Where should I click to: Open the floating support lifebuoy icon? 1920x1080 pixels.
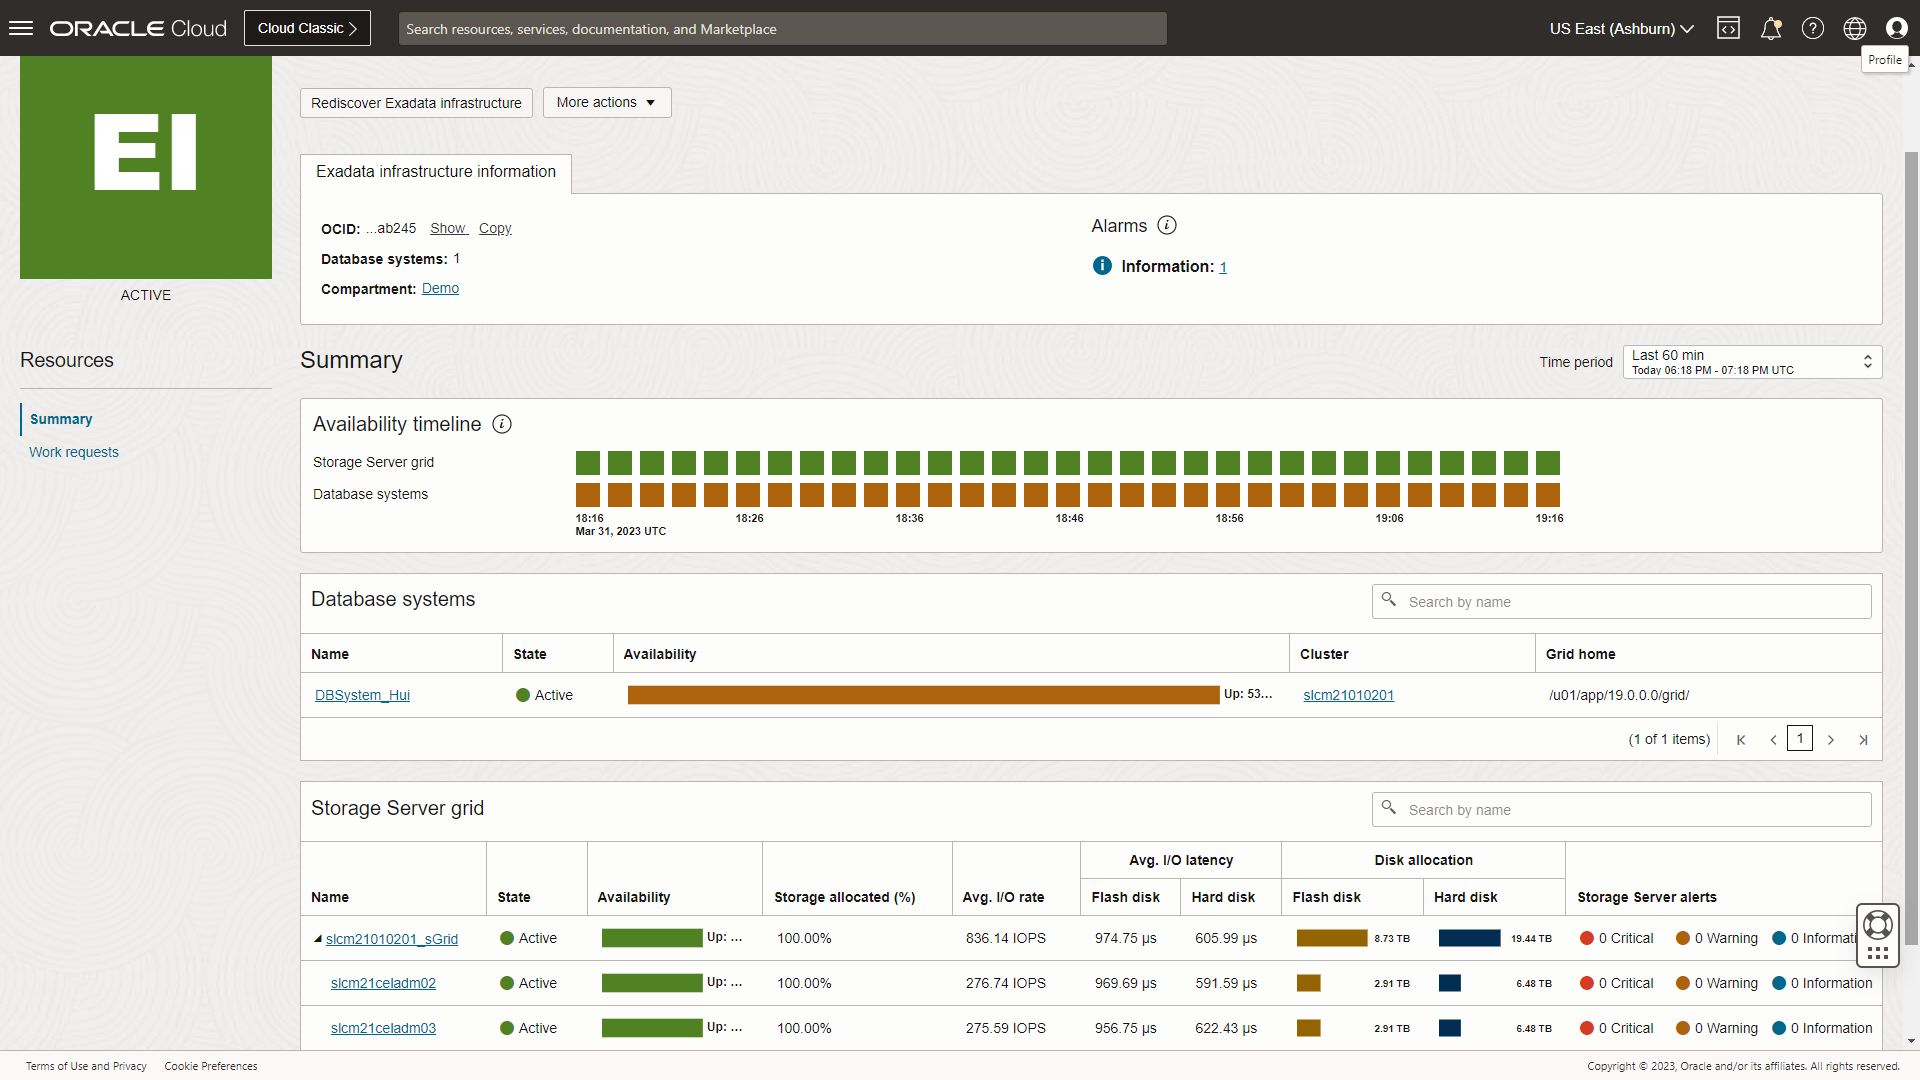click(x=1878, y=925)
